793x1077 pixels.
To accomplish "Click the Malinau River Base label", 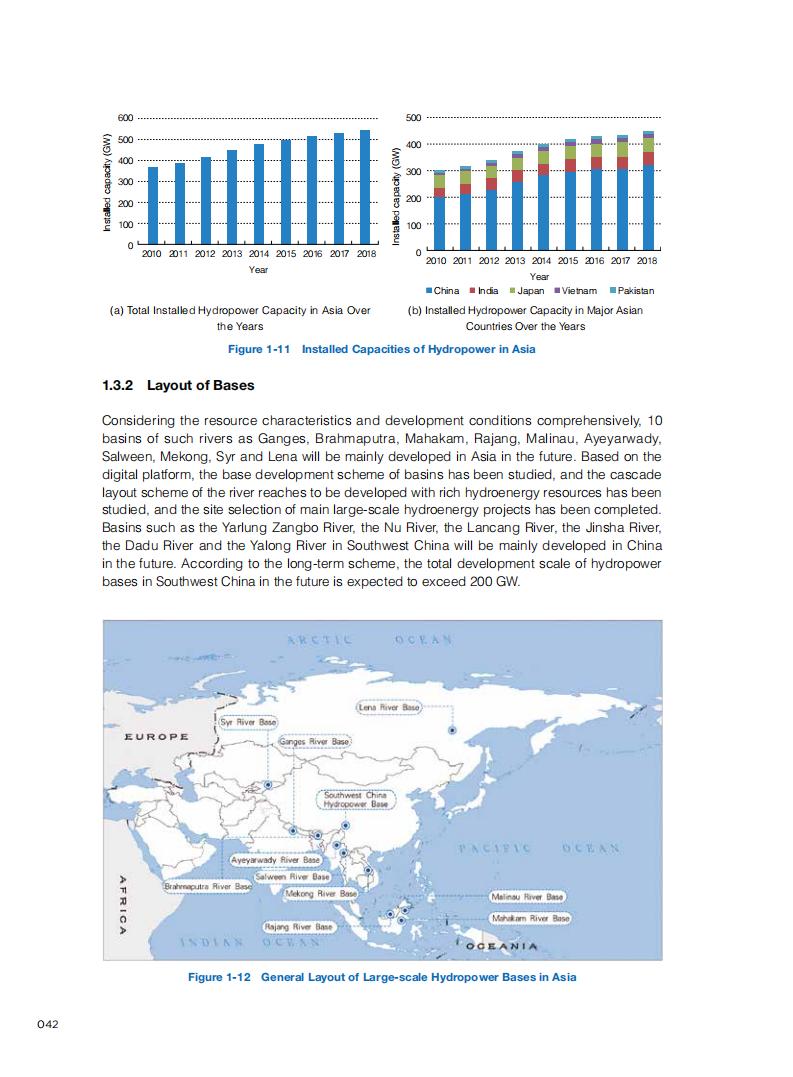I will click(527, 897).
